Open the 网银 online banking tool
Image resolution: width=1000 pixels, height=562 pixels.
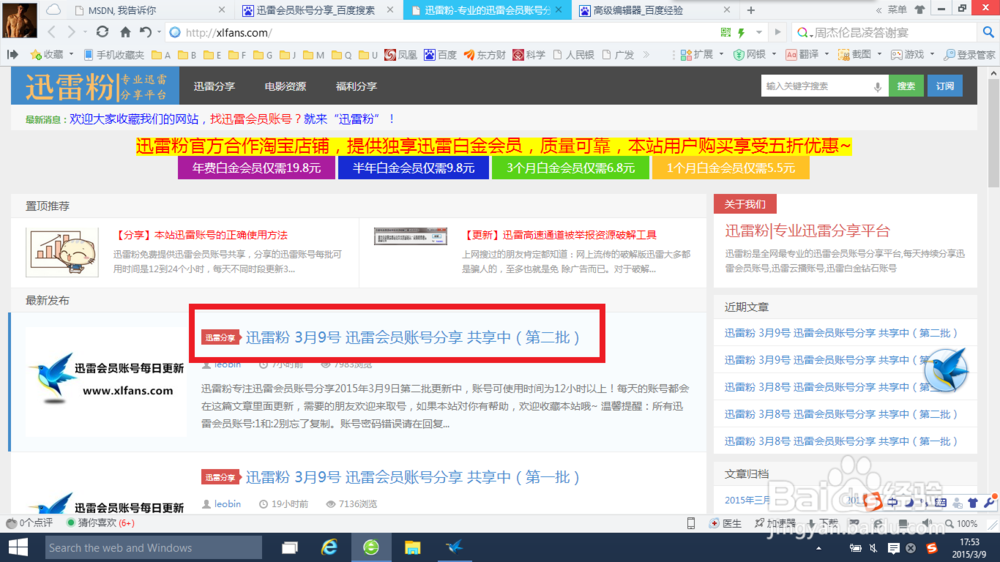point(749,55)
